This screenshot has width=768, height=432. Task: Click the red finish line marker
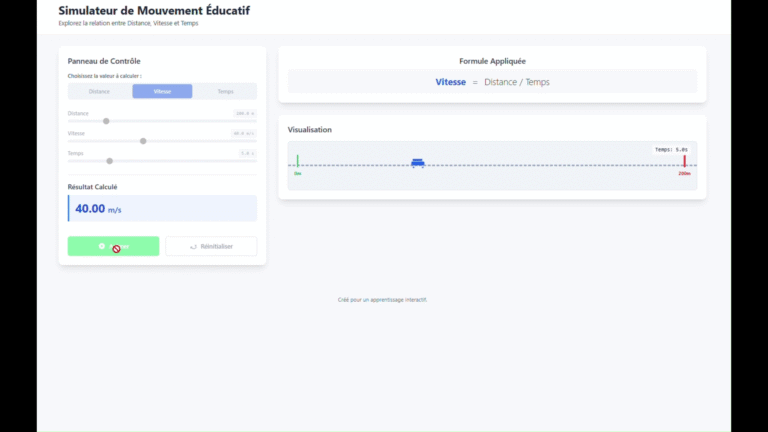684,161
